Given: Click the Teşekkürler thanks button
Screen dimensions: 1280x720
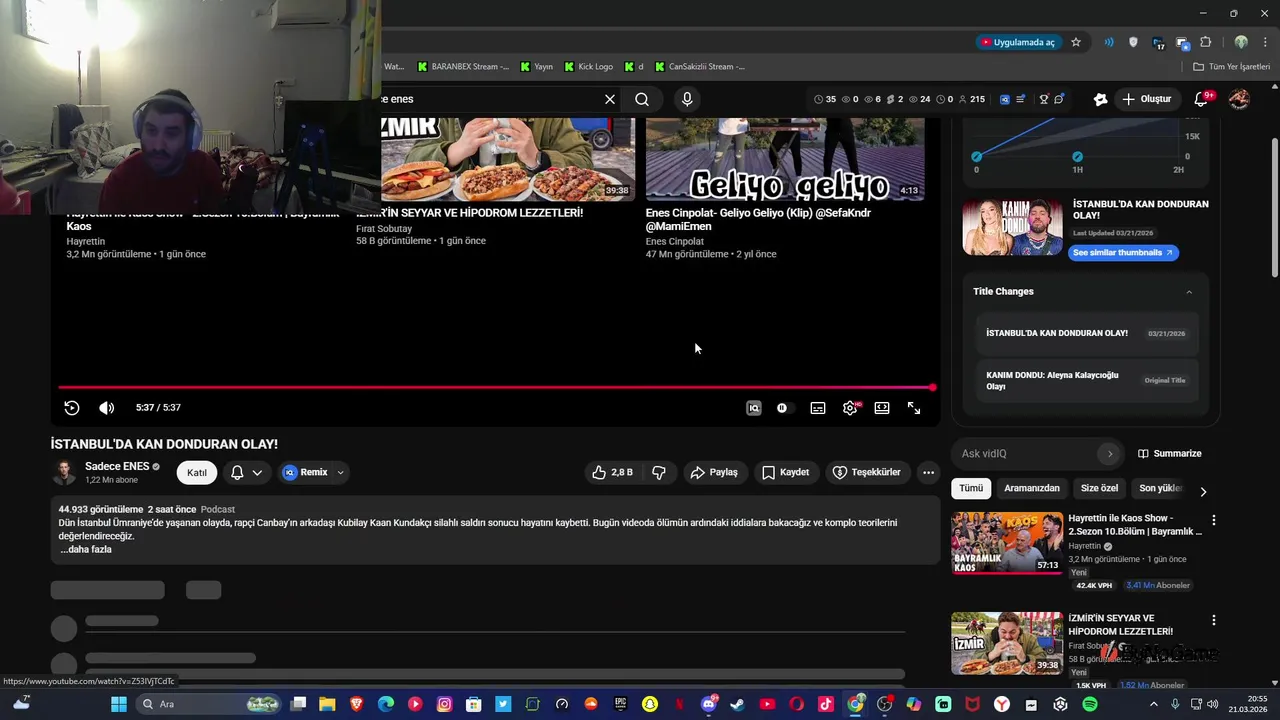Looking at the screenshot, I should click(866, 472).
